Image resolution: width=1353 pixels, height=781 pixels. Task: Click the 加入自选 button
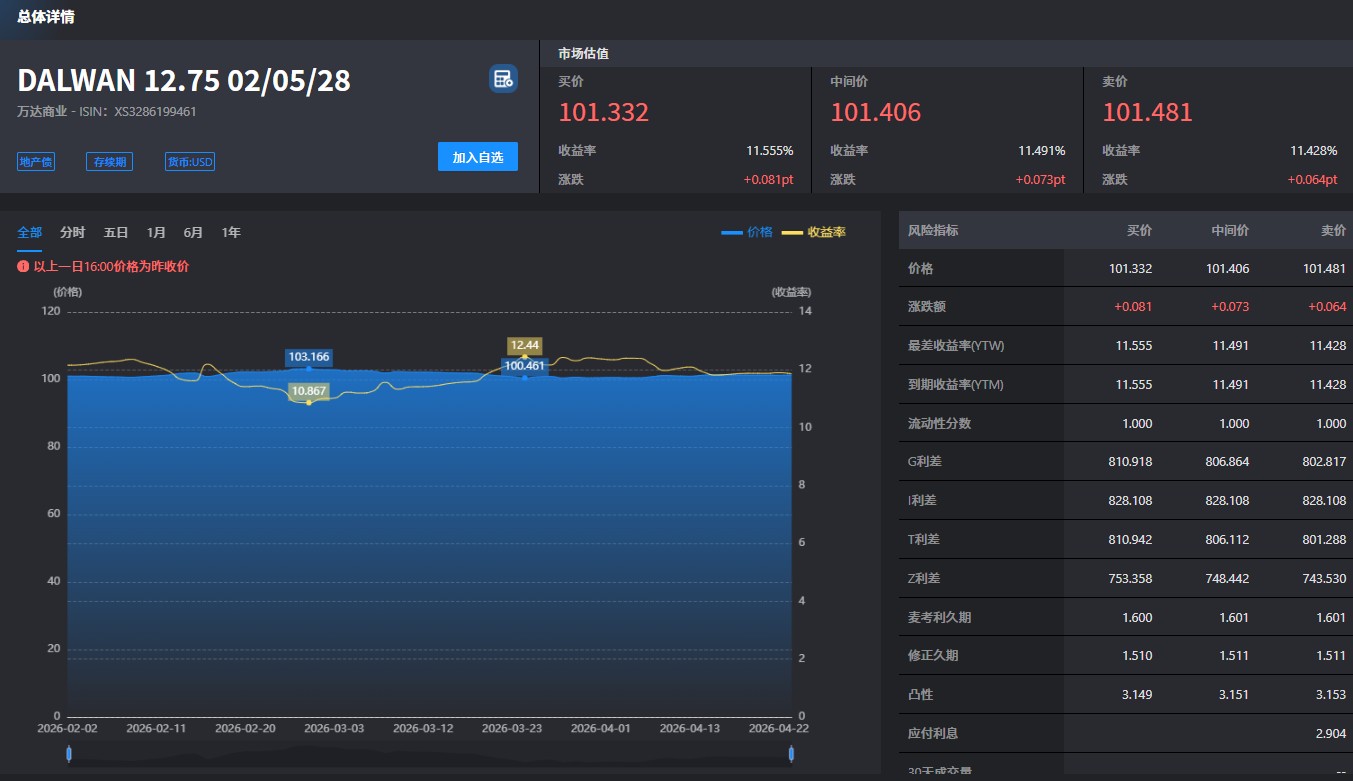pyautogui.click(x=477, y=157)
